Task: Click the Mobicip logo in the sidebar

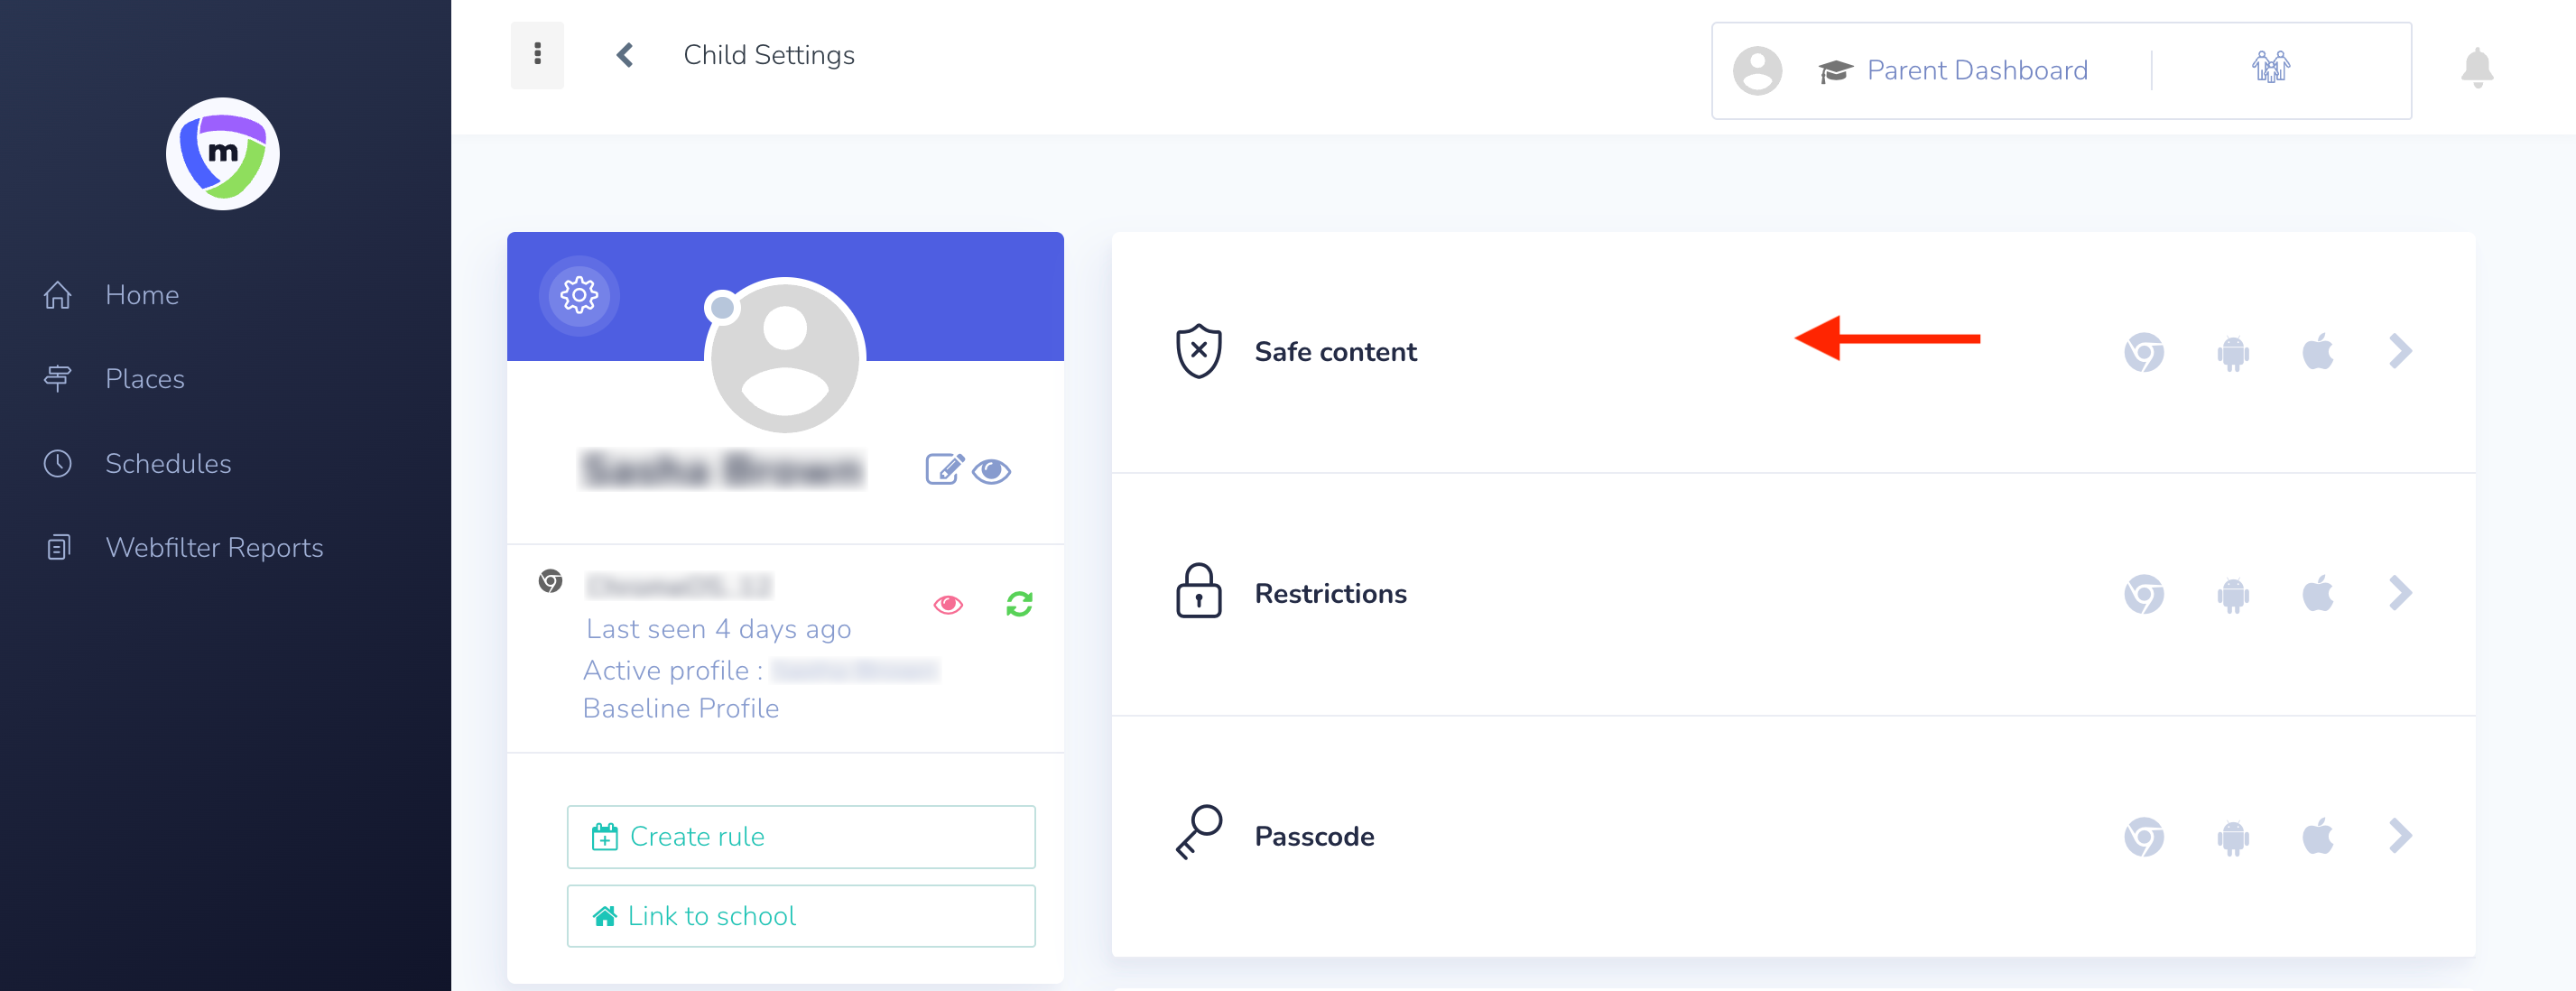Action: (222, 154)
